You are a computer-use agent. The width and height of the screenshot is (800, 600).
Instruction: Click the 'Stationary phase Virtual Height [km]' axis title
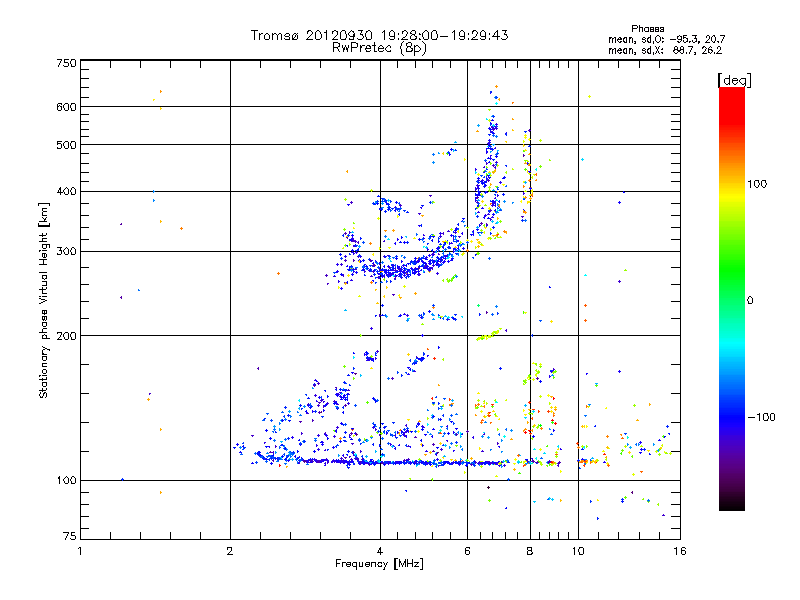pos(44,301)
